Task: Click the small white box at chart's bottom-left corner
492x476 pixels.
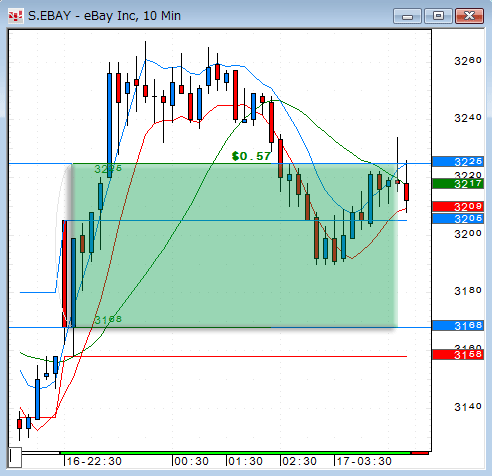Action: coord(15,458)
